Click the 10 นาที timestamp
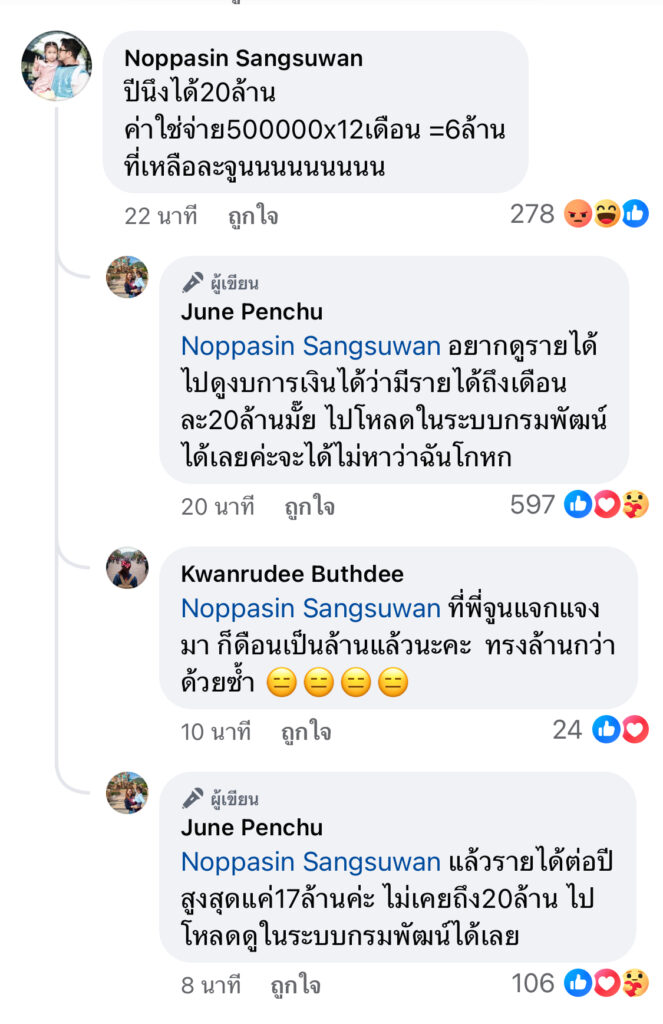The image size is (663, 1024). 217,732
